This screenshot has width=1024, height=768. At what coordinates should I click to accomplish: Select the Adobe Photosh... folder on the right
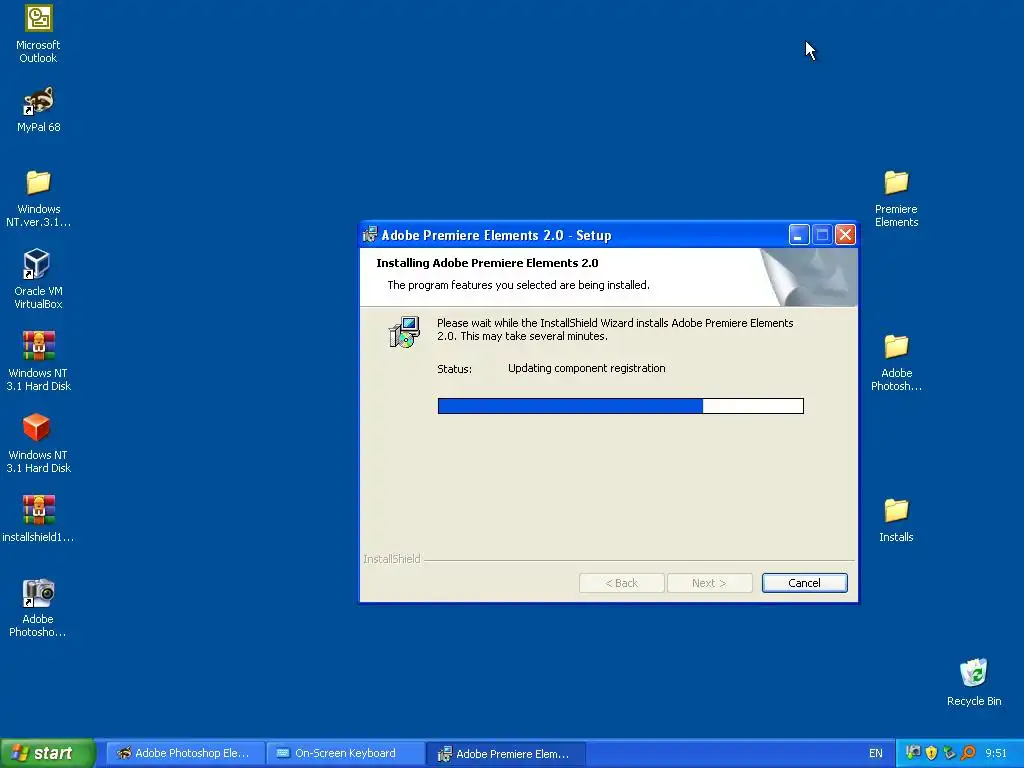point(896,362)
